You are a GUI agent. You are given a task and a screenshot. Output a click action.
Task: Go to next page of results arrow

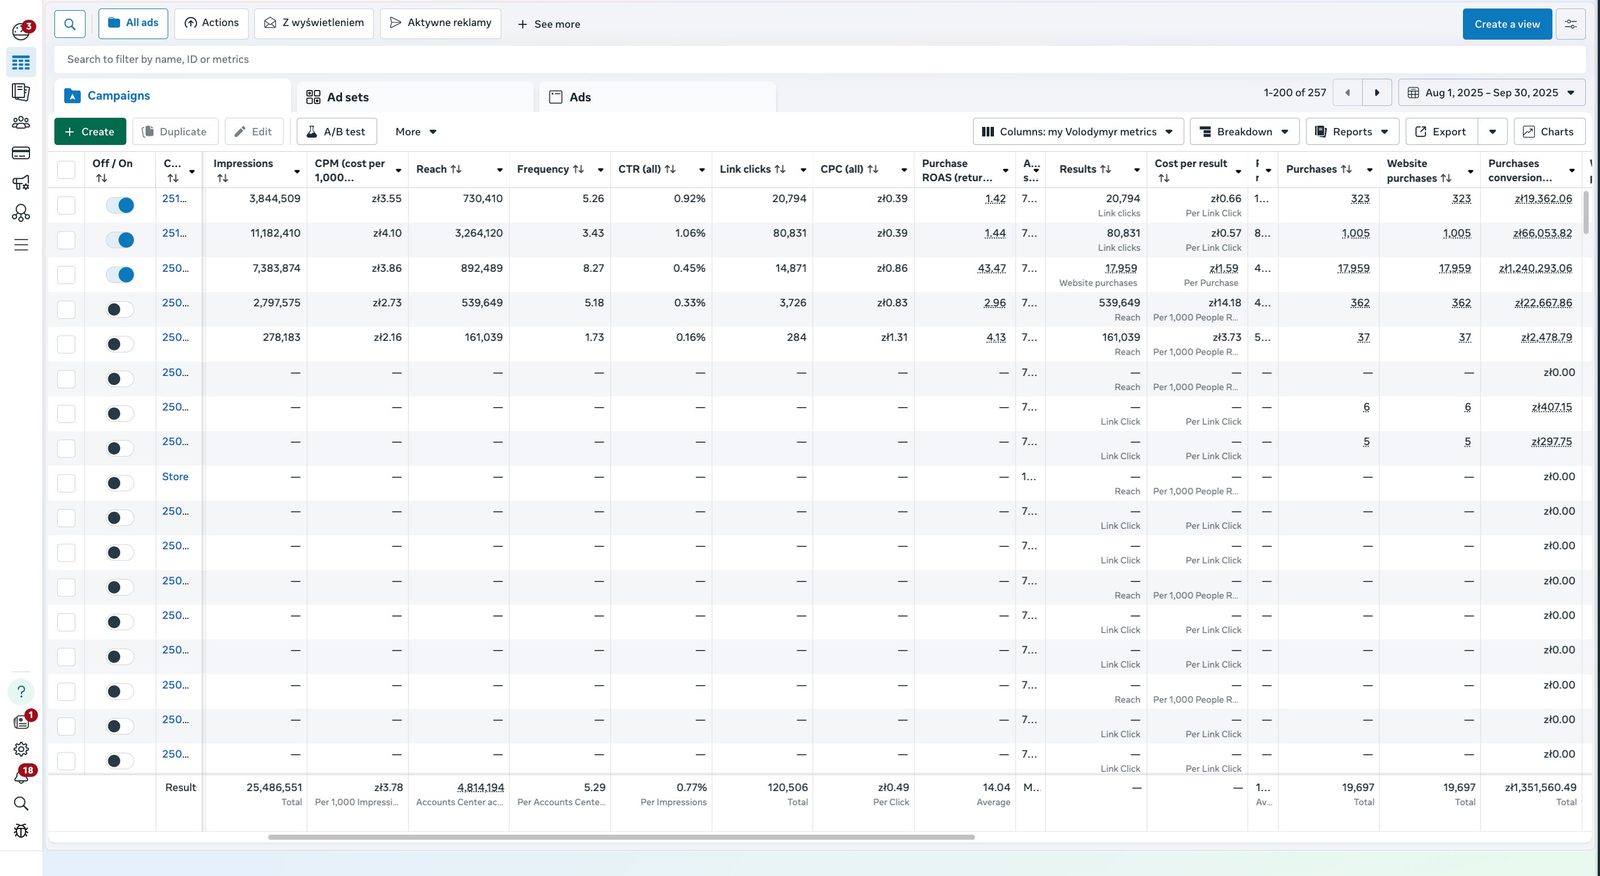(x=1377, y=93)
